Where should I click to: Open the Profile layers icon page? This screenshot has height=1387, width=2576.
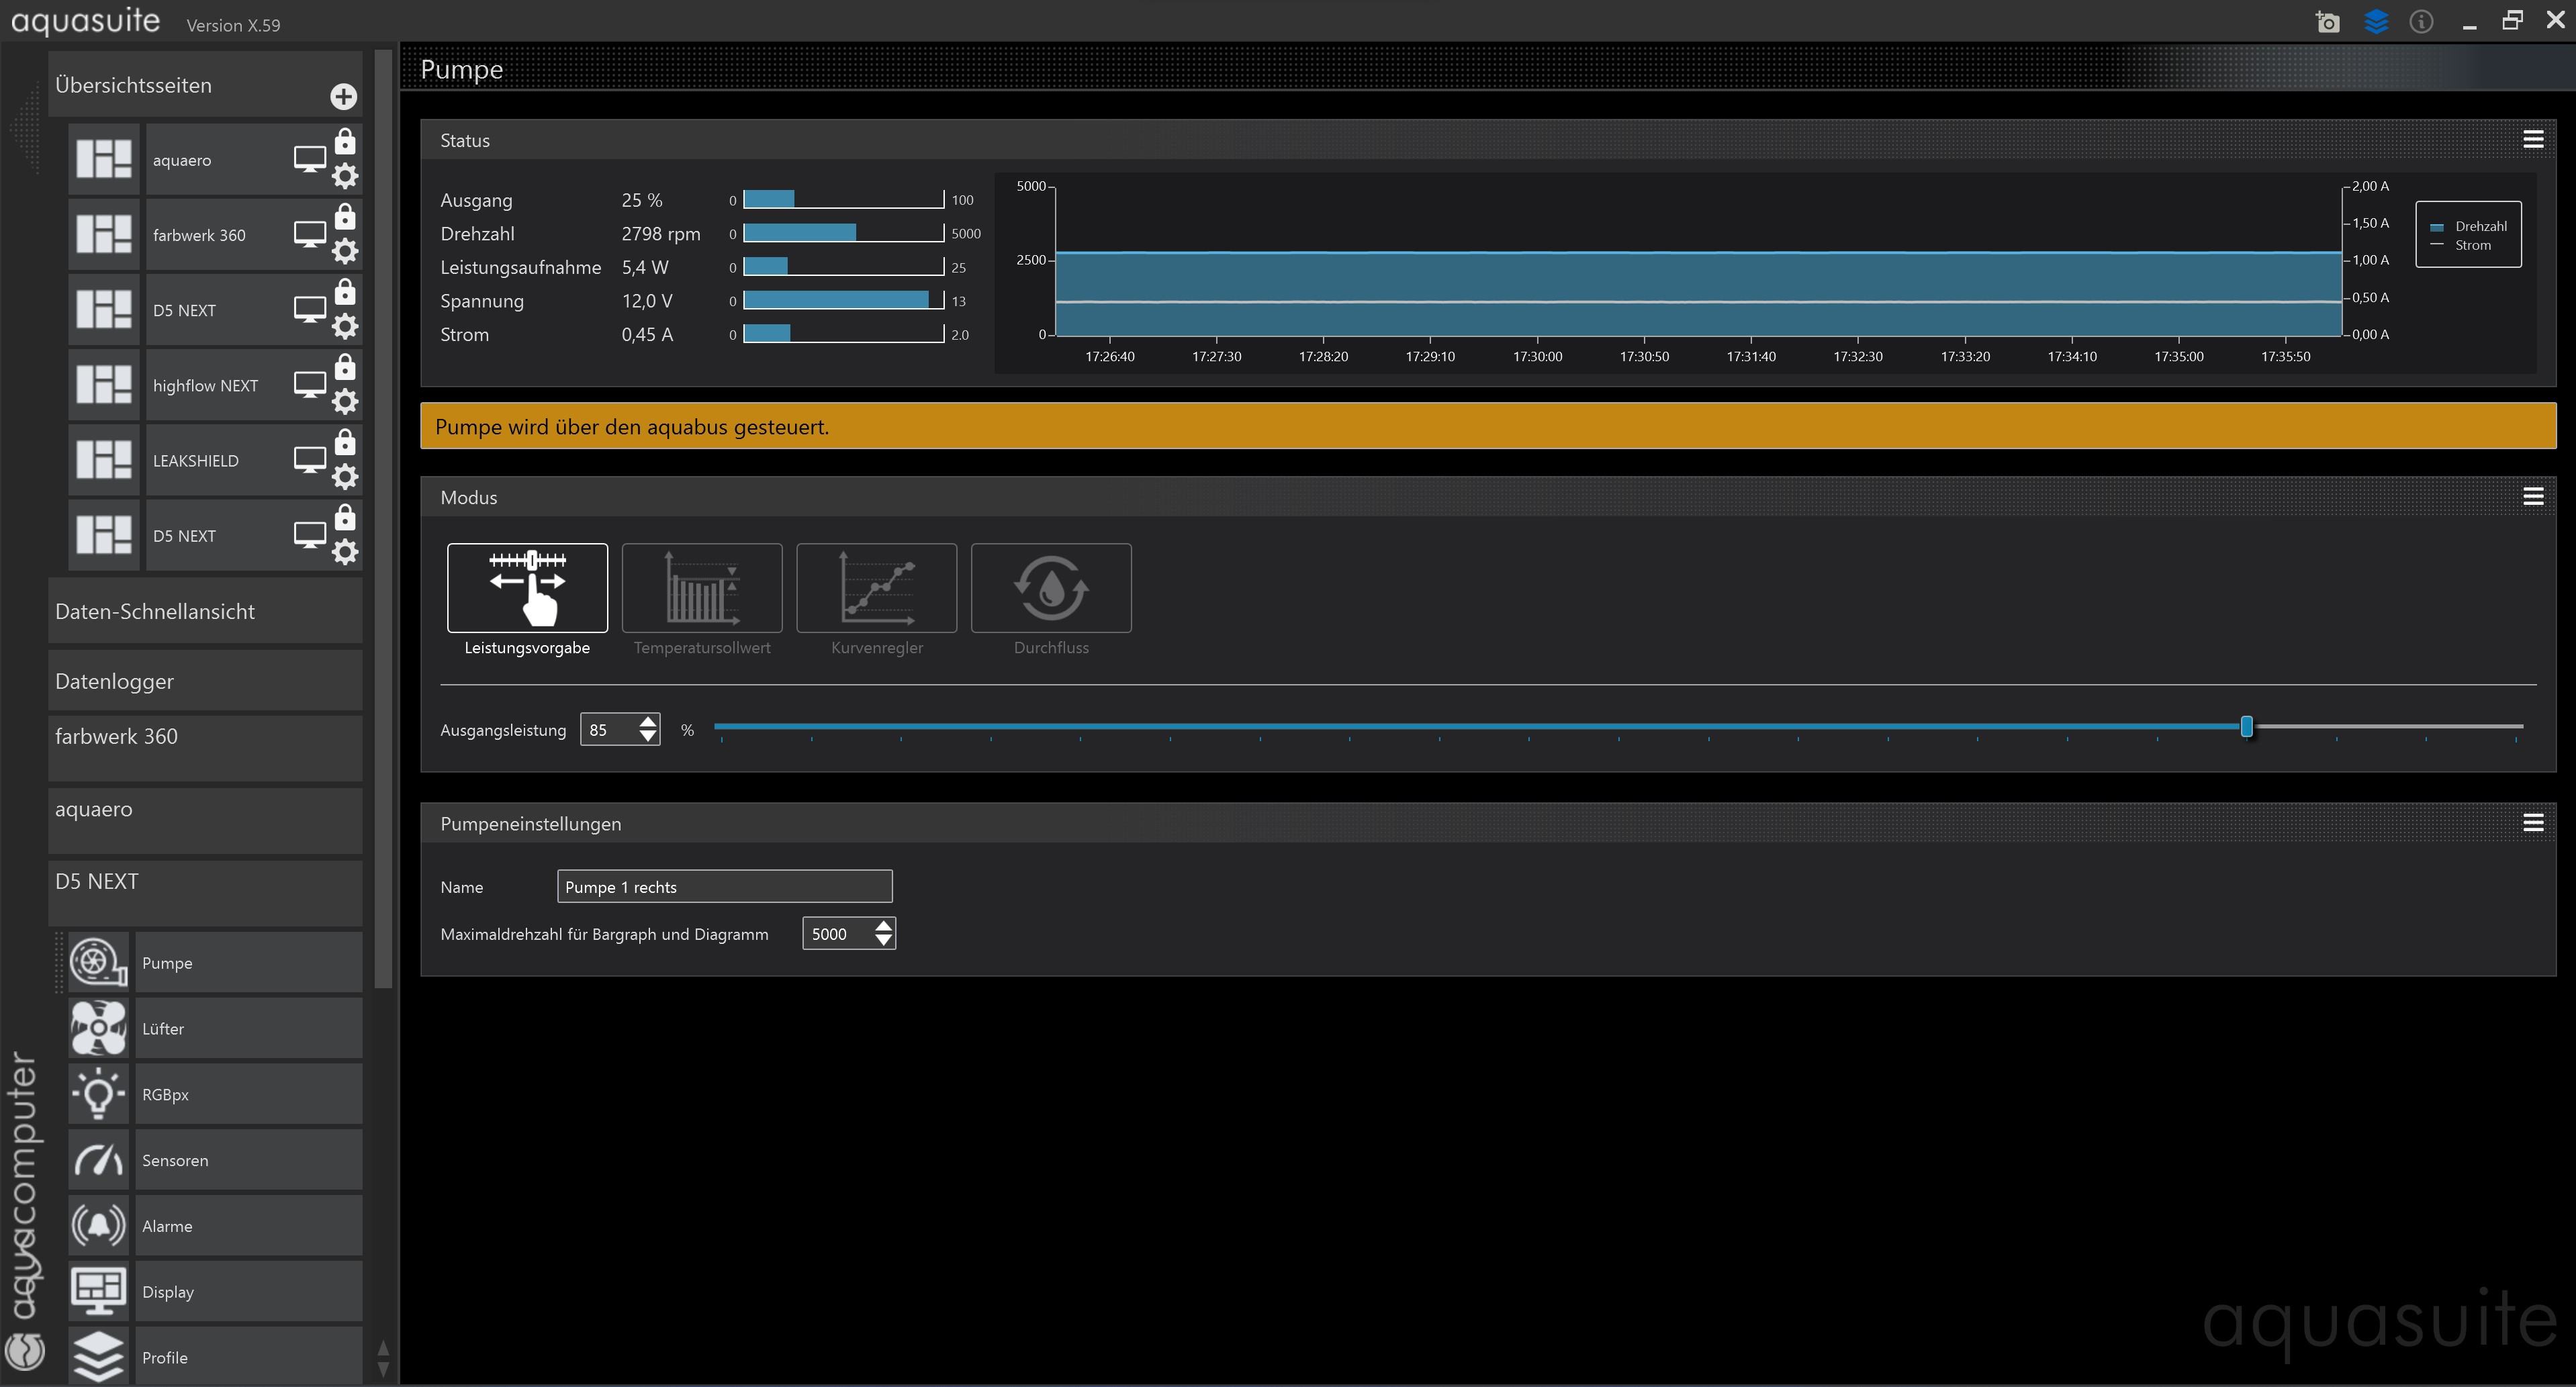98,1356
